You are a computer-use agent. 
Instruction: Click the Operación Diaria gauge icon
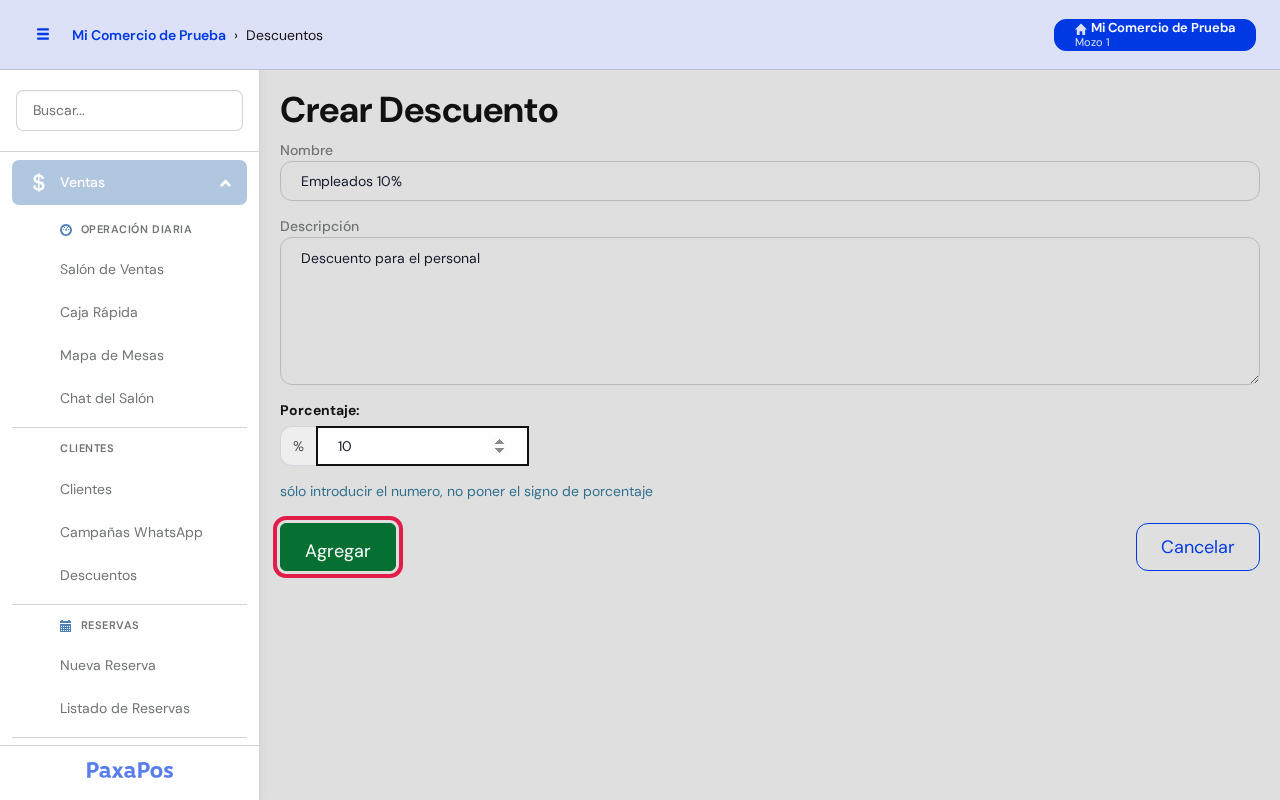66,229
